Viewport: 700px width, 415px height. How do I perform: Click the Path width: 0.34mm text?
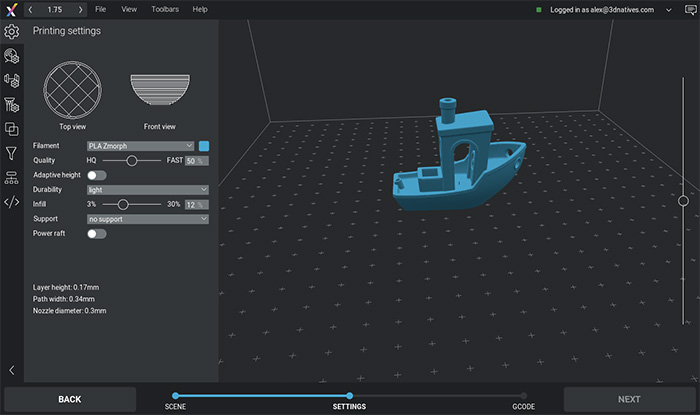[x=63, y=299]
